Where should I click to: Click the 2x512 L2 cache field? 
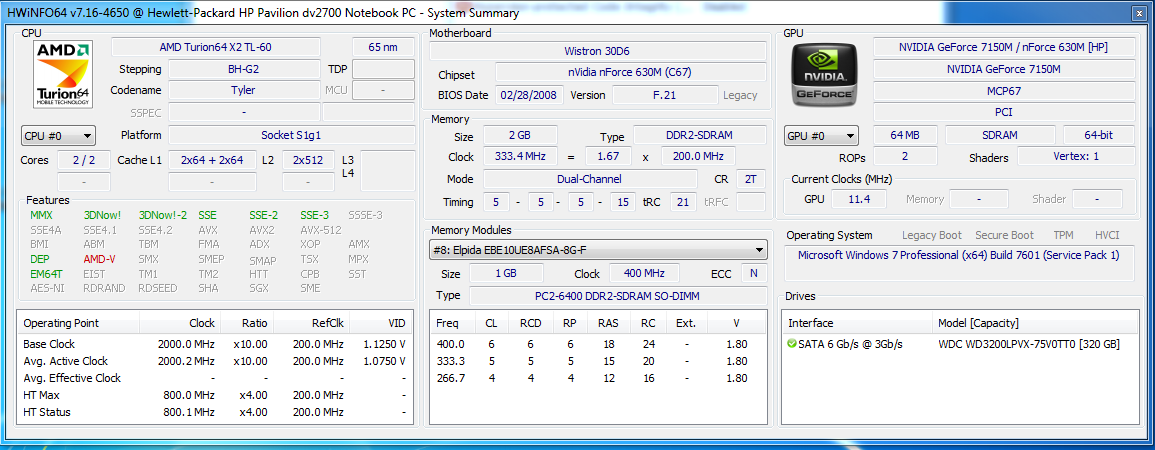coord(309,160)
